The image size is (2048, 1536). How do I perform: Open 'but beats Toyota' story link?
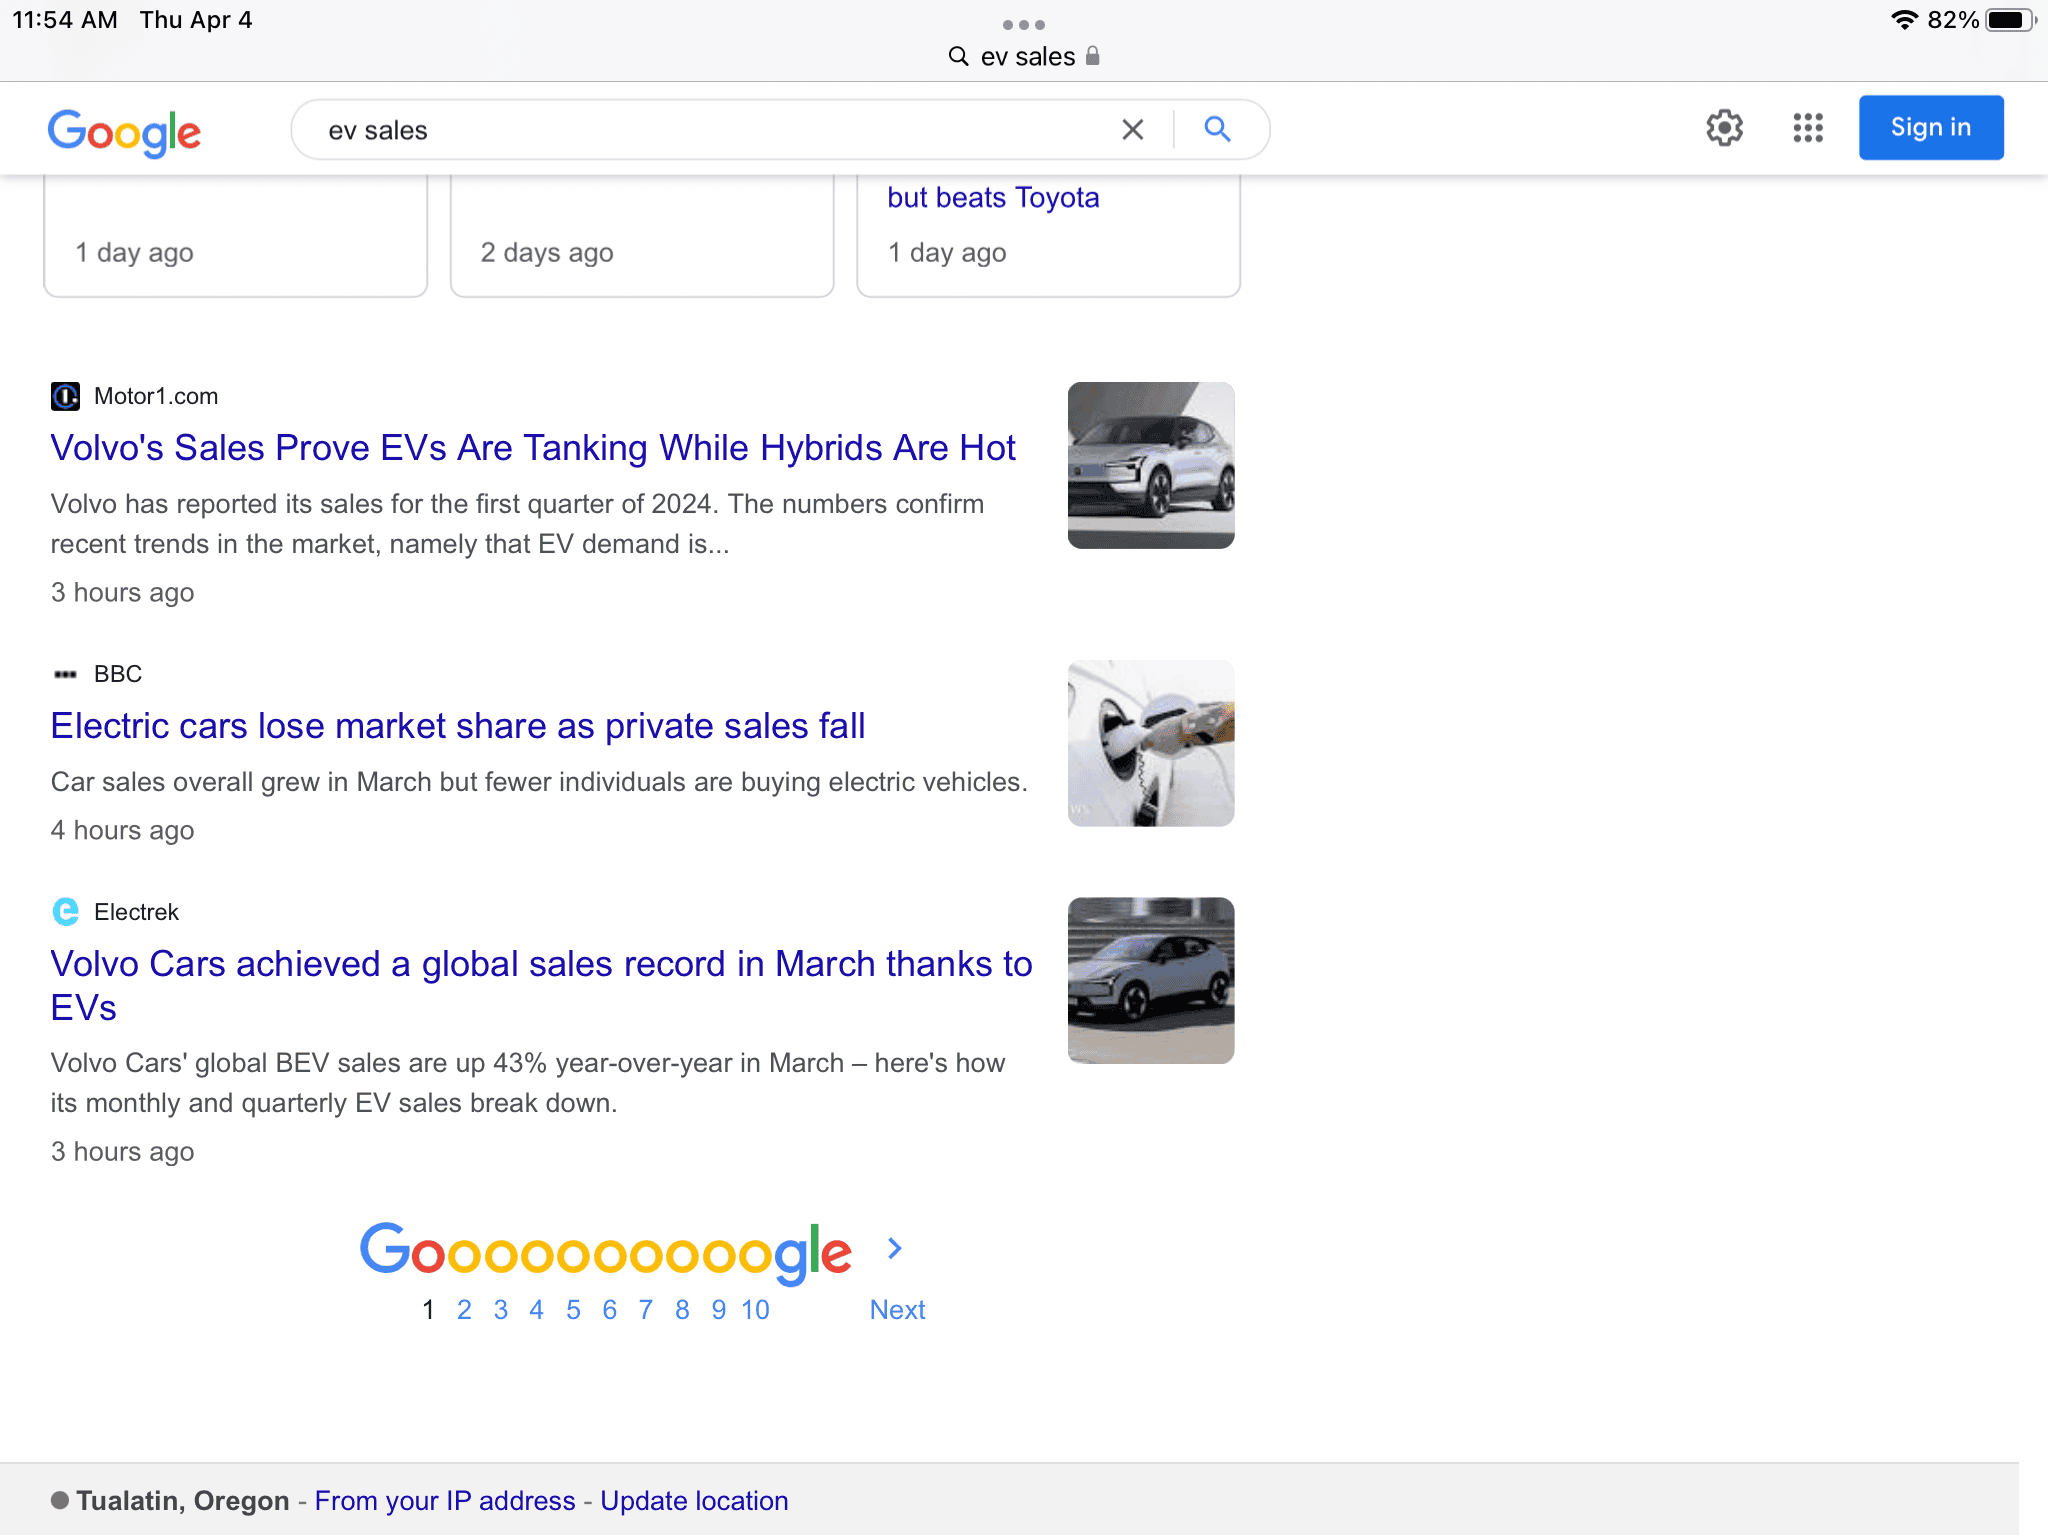993,197
